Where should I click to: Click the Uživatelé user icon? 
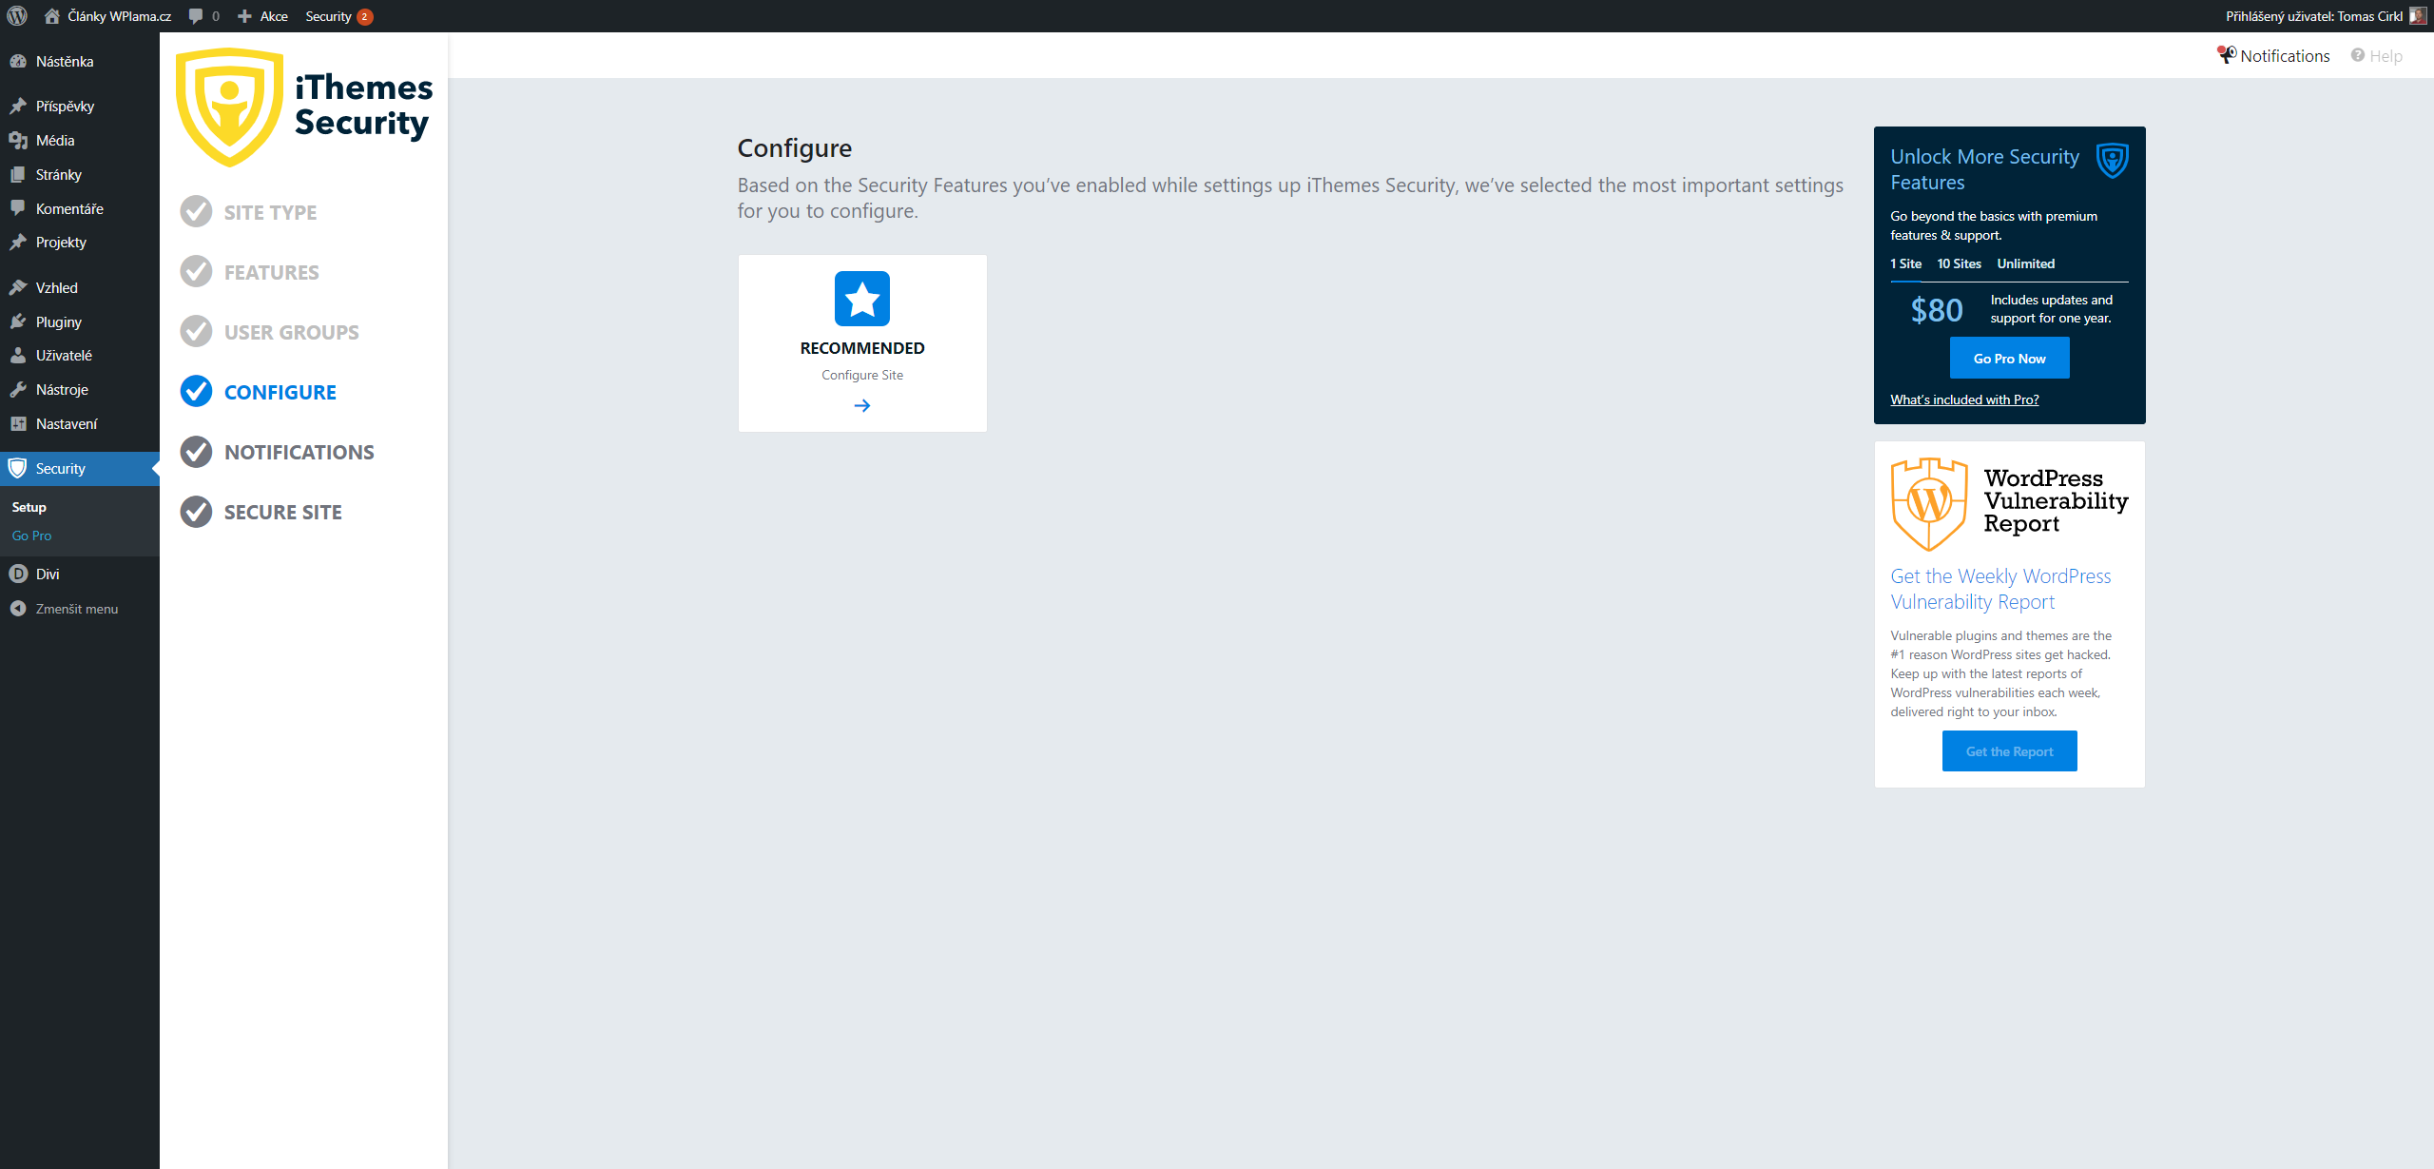[x=18, y=355]
